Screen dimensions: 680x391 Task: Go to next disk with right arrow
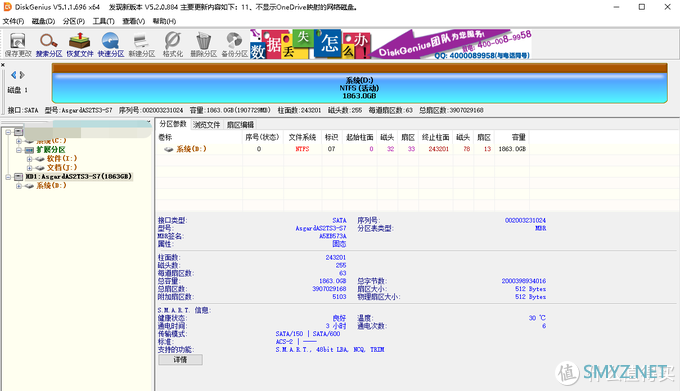22,75
